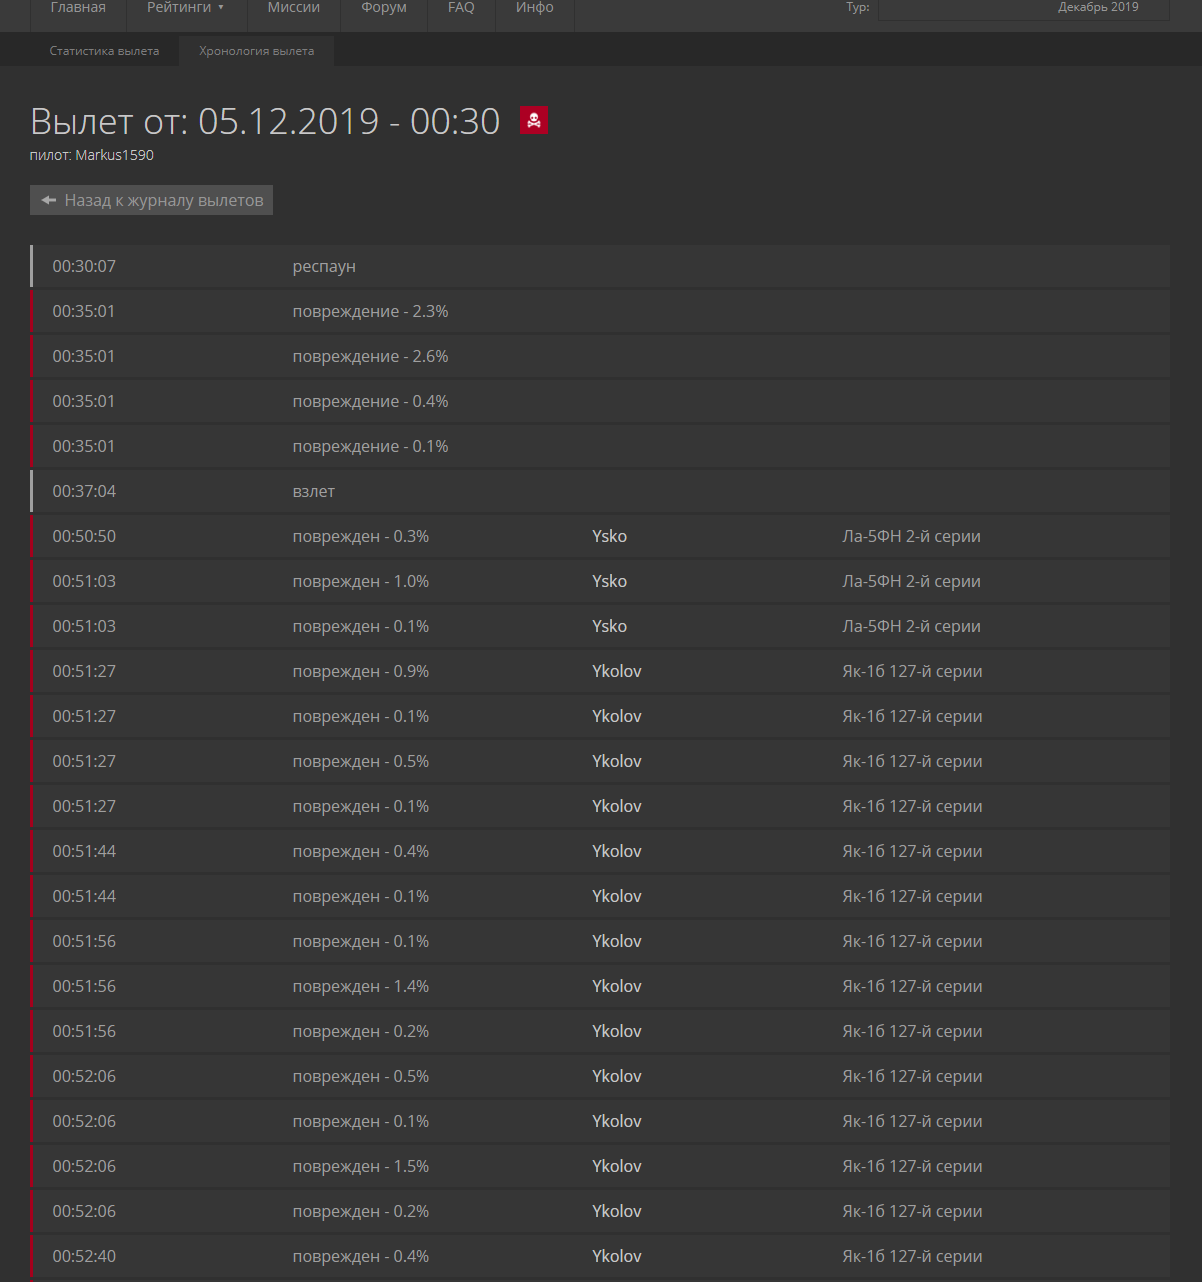Image resolution: width=1202 pixels, height=1282 pixels.
Task: Open the Инфо menu item
Action: [x=535, y=8]
